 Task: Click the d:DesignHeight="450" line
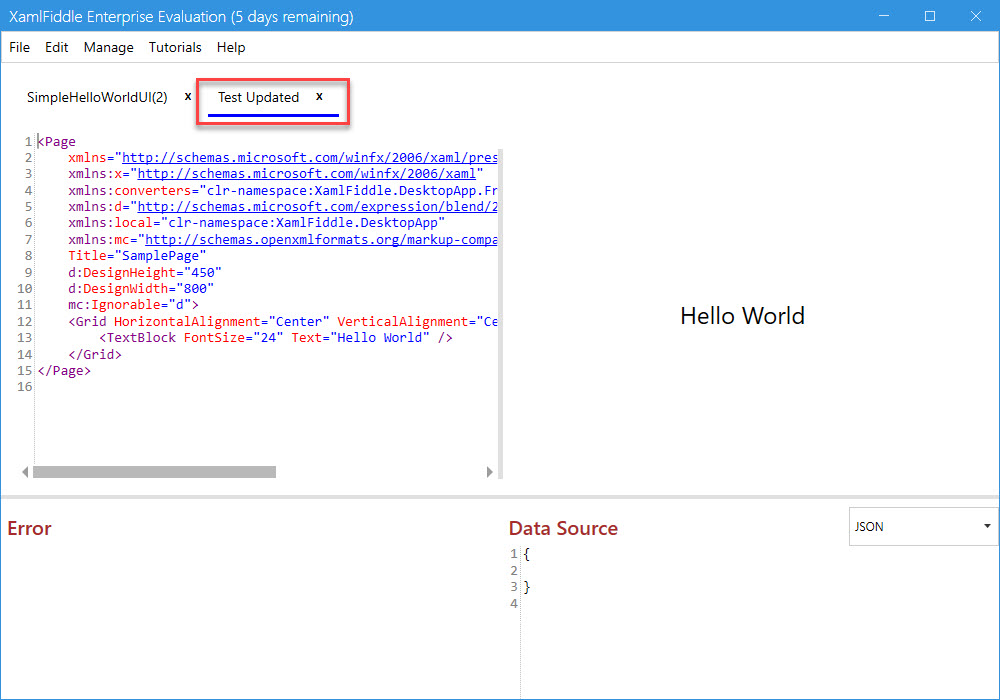[x=145, y=272]
